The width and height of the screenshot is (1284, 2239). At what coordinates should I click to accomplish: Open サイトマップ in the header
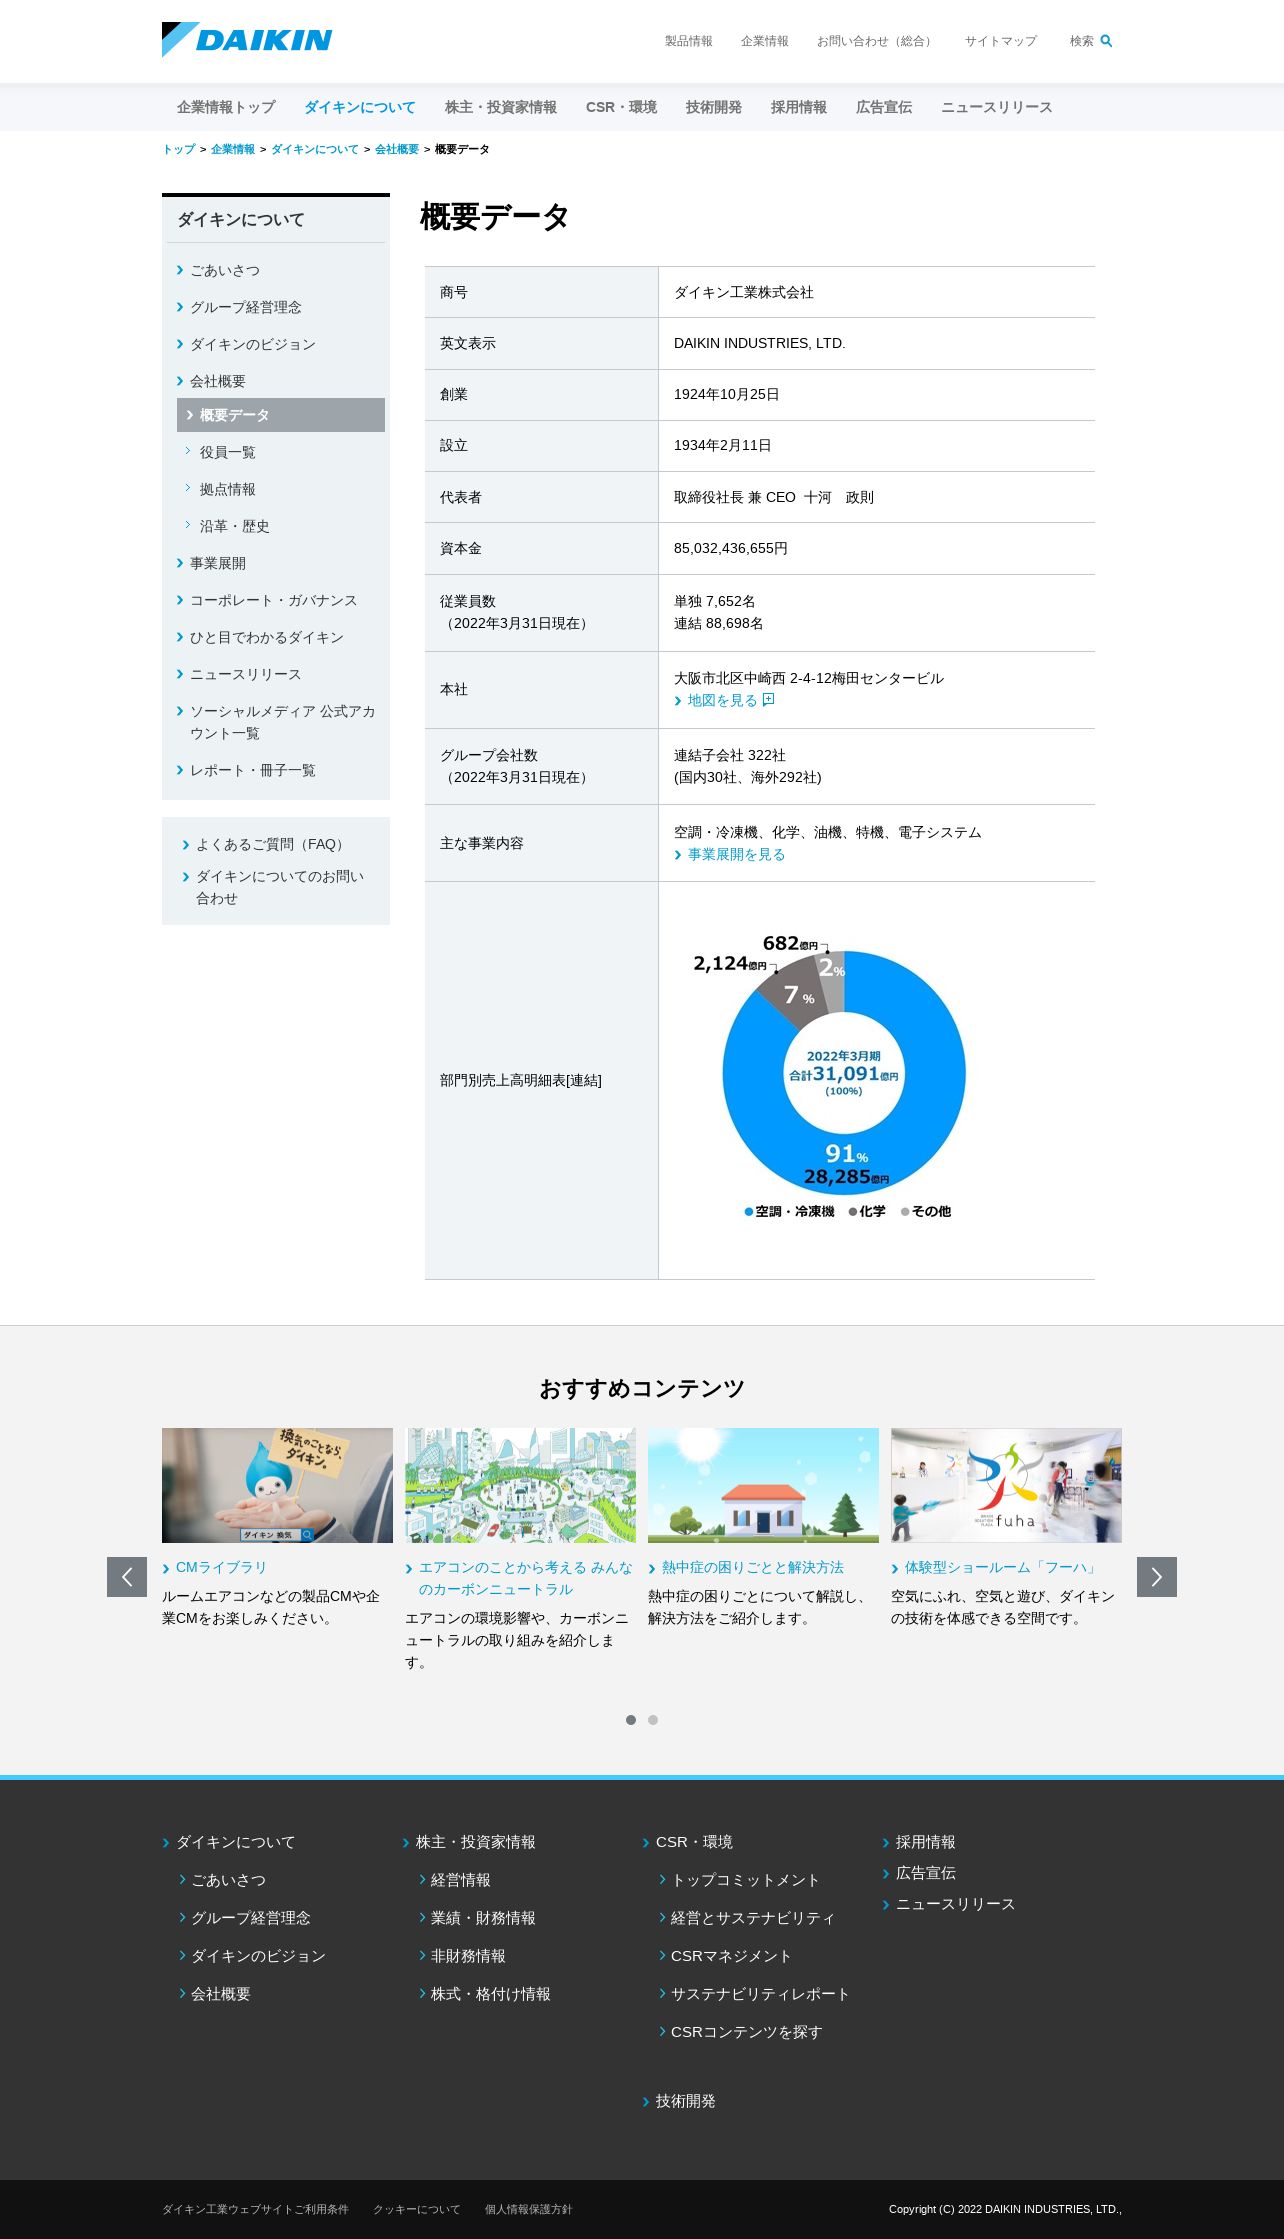coord(1001,41)
